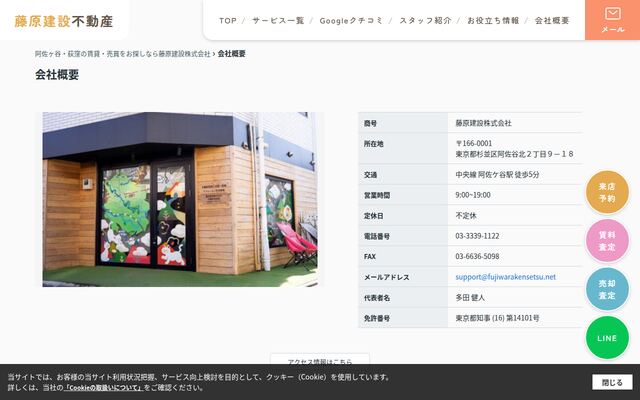Open the サービス一覧 menu item
Image resolution: width=640 pixels, height=400 pixels.
(278, 20)
